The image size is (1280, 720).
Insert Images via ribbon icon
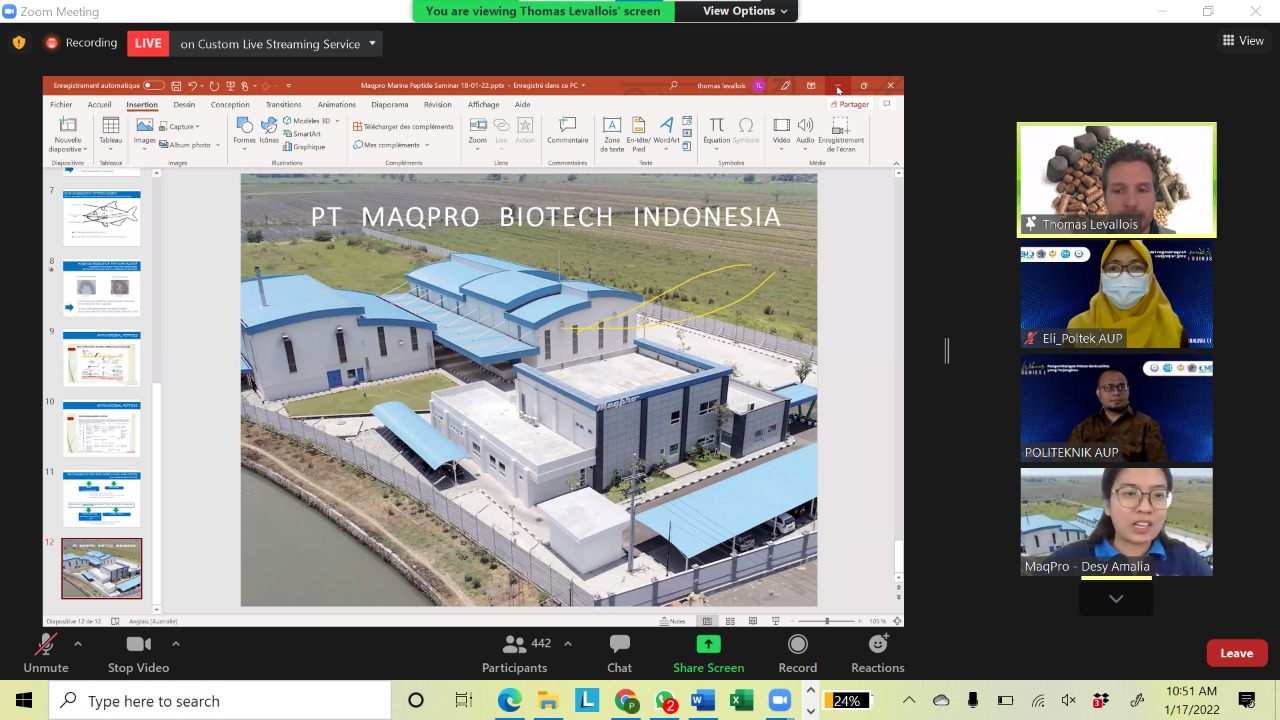[145, 132]
